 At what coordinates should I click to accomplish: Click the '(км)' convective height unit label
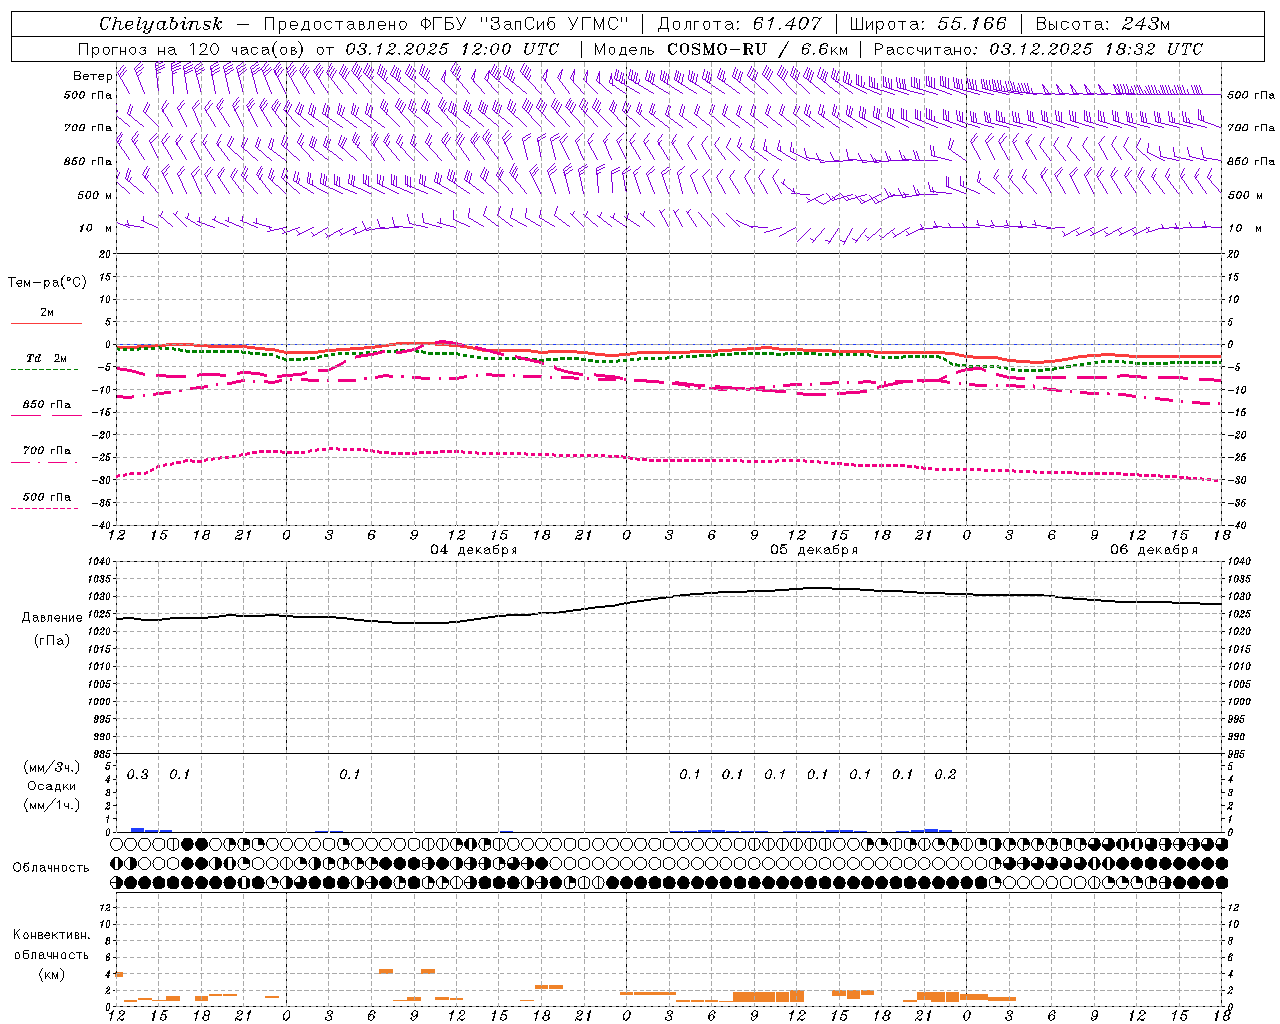(51, 974)
